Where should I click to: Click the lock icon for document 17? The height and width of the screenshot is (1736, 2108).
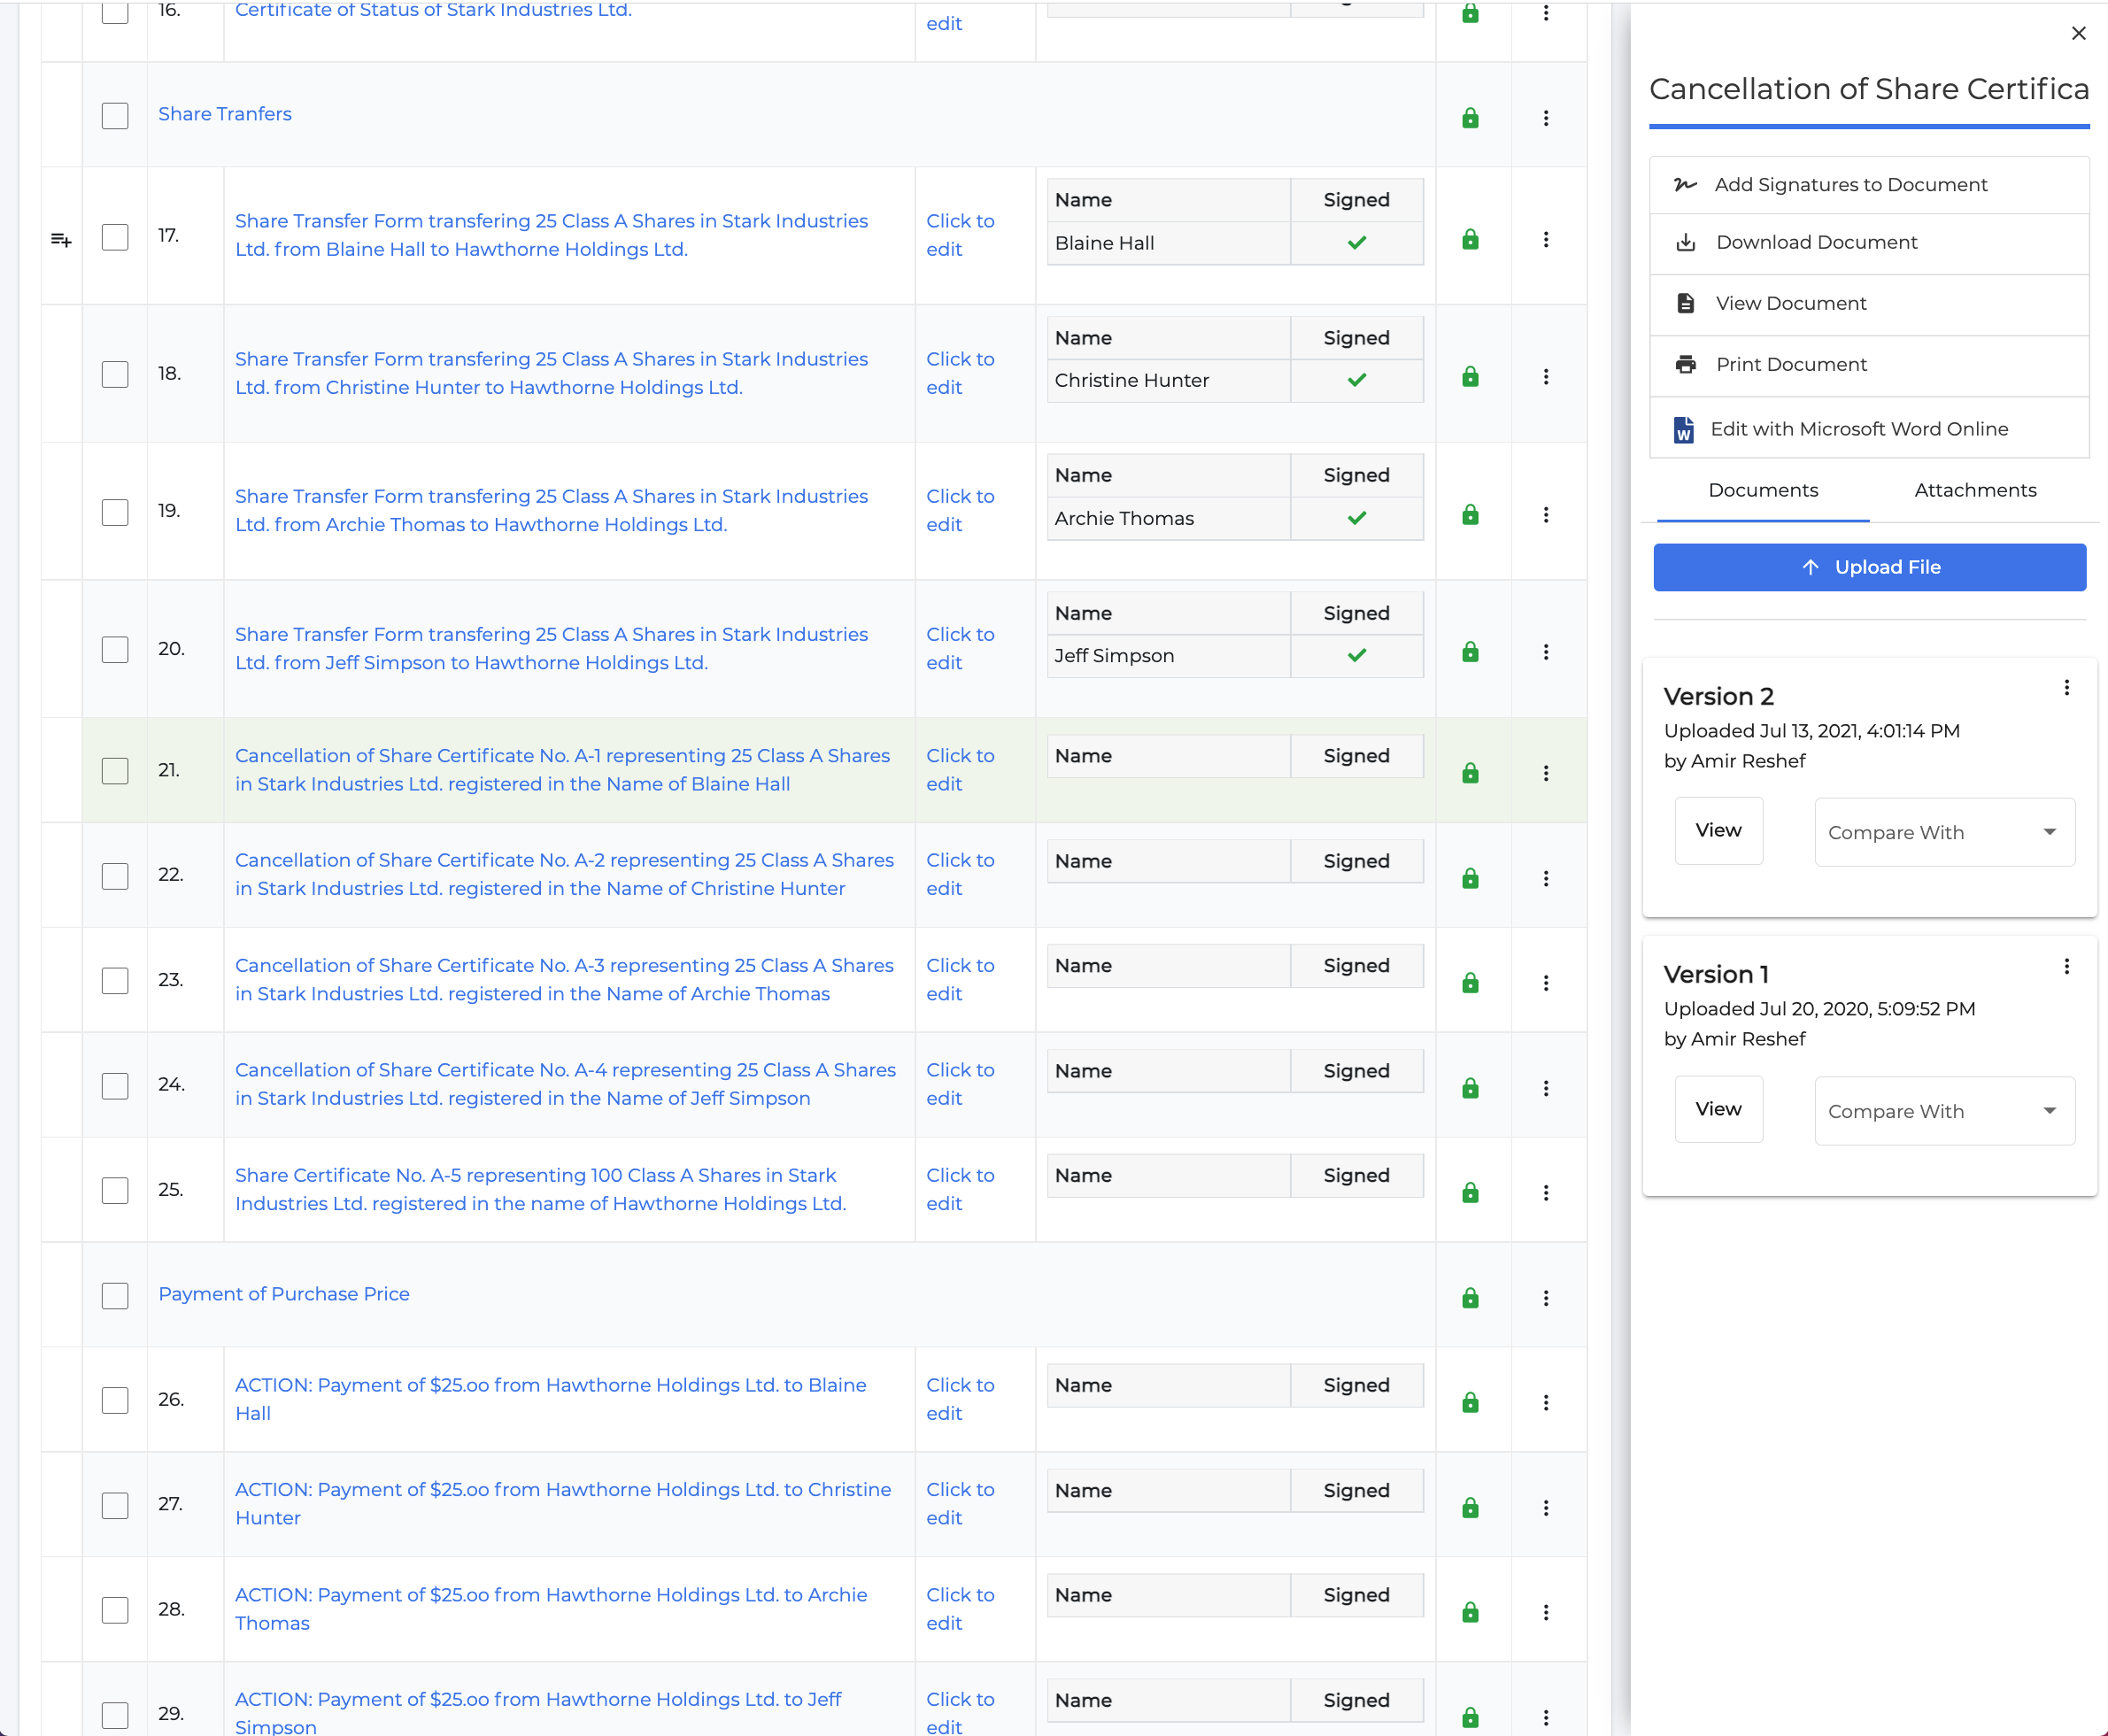pyautogui.click(x=1470, y=239)
